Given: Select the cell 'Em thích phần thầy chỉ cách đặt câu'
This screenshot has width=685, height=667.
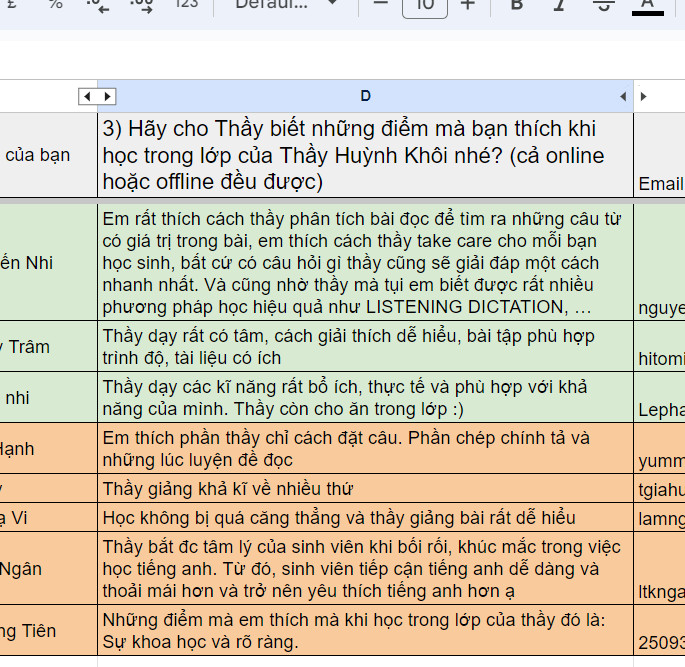Looking at the screenshot, I should click(365, 448).
